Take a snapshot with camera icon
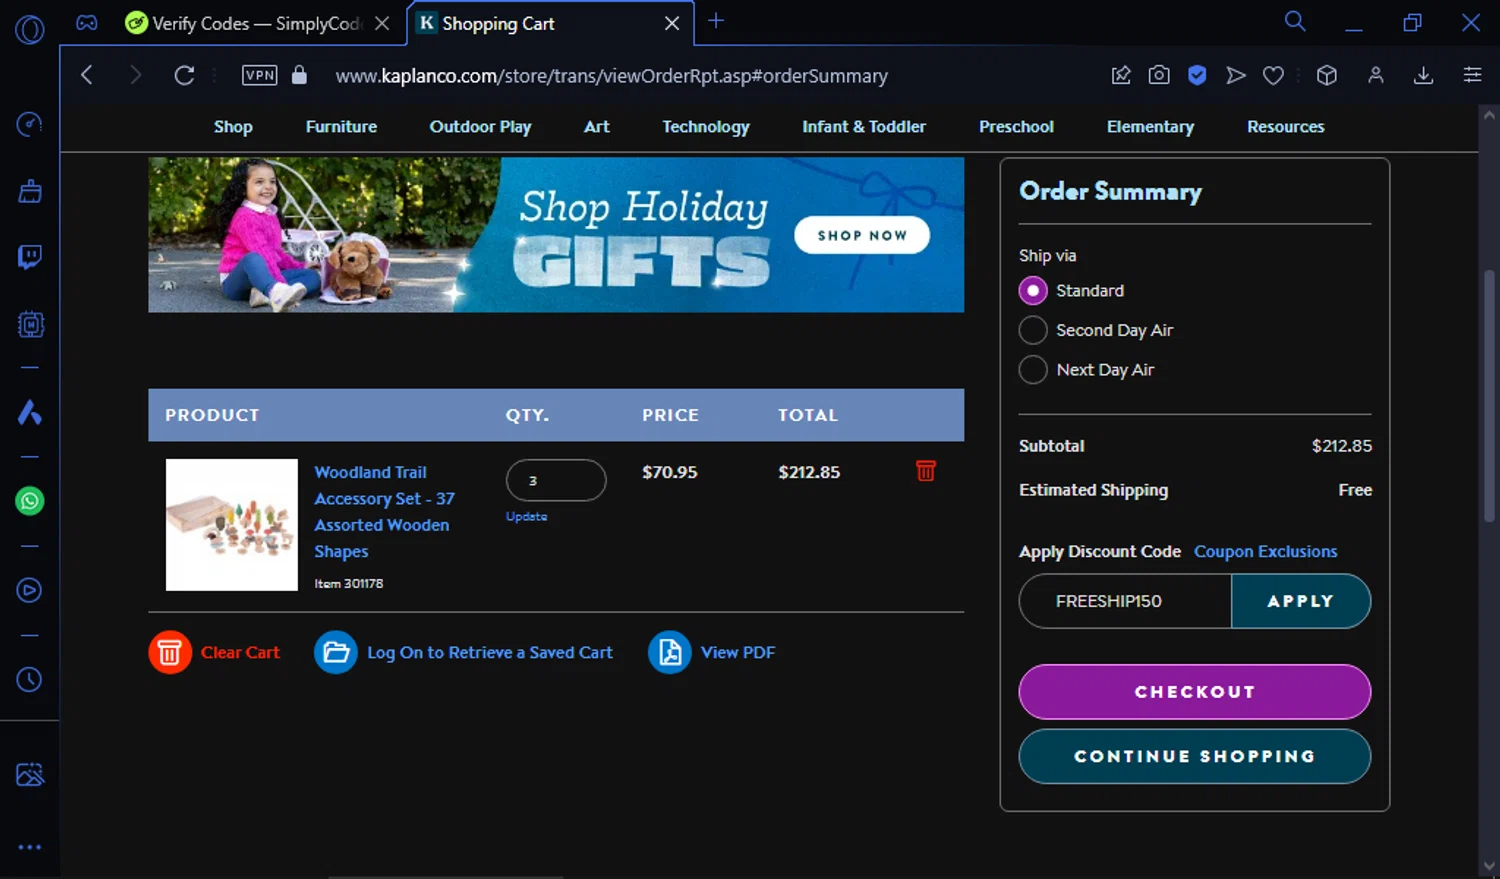 1159,75
